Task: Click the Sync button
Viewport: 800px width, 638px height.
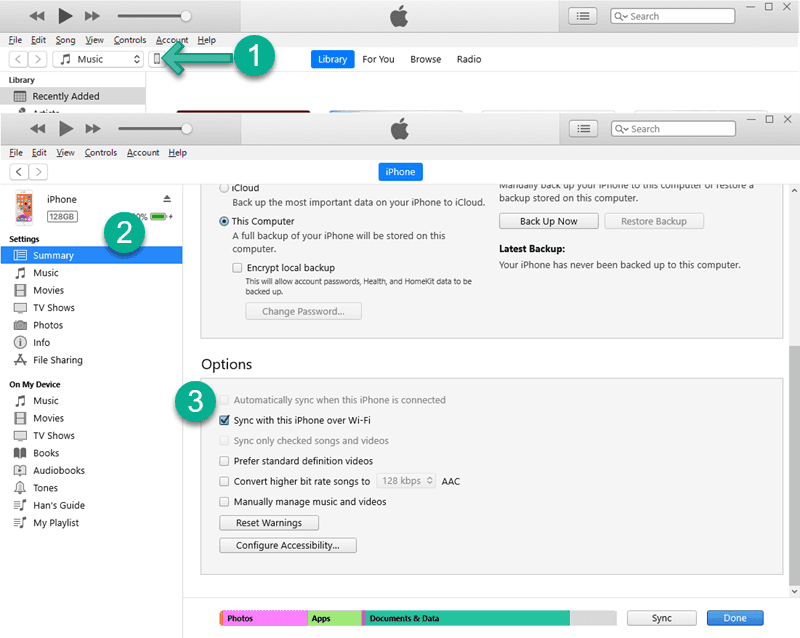Action: (x=661, y=618)
